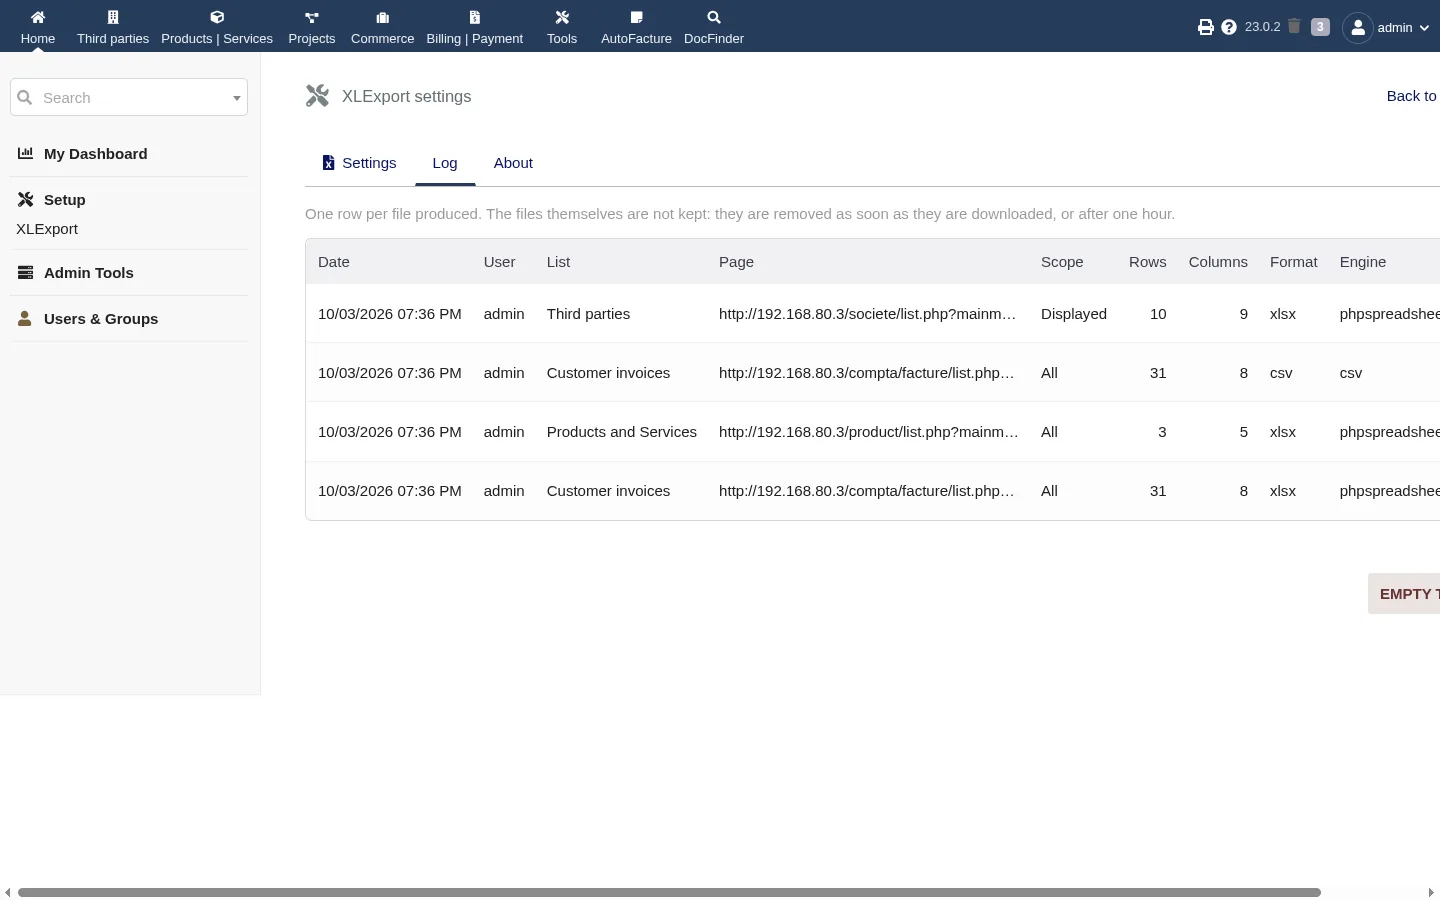Open the Commerce module
The width and height of the screenshot is (1440, 900).
[x=382, y=27]
